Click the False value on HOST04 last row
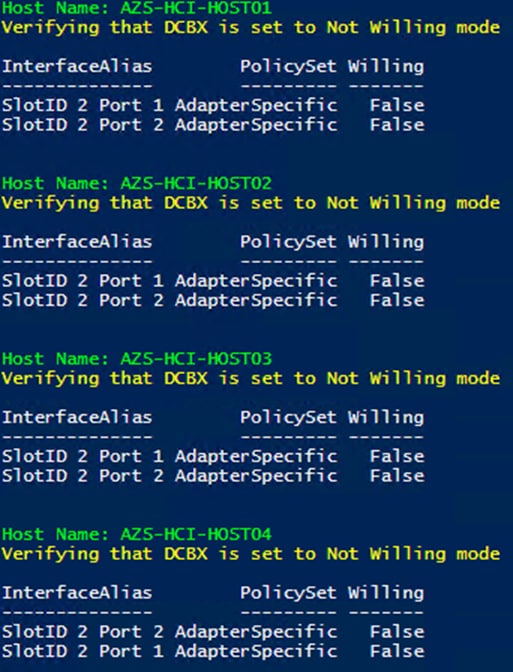The image size is (513, 672). (397, 652)
